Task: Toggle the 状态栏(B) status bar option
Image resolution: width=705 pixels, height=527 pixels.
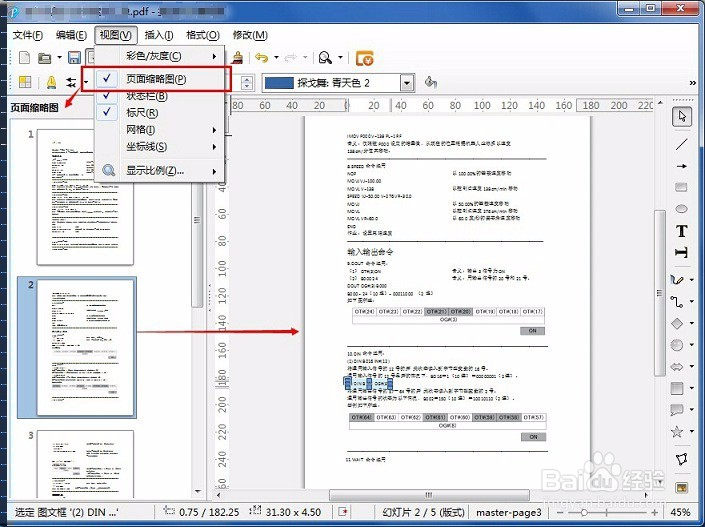Action: pos(160,96)
